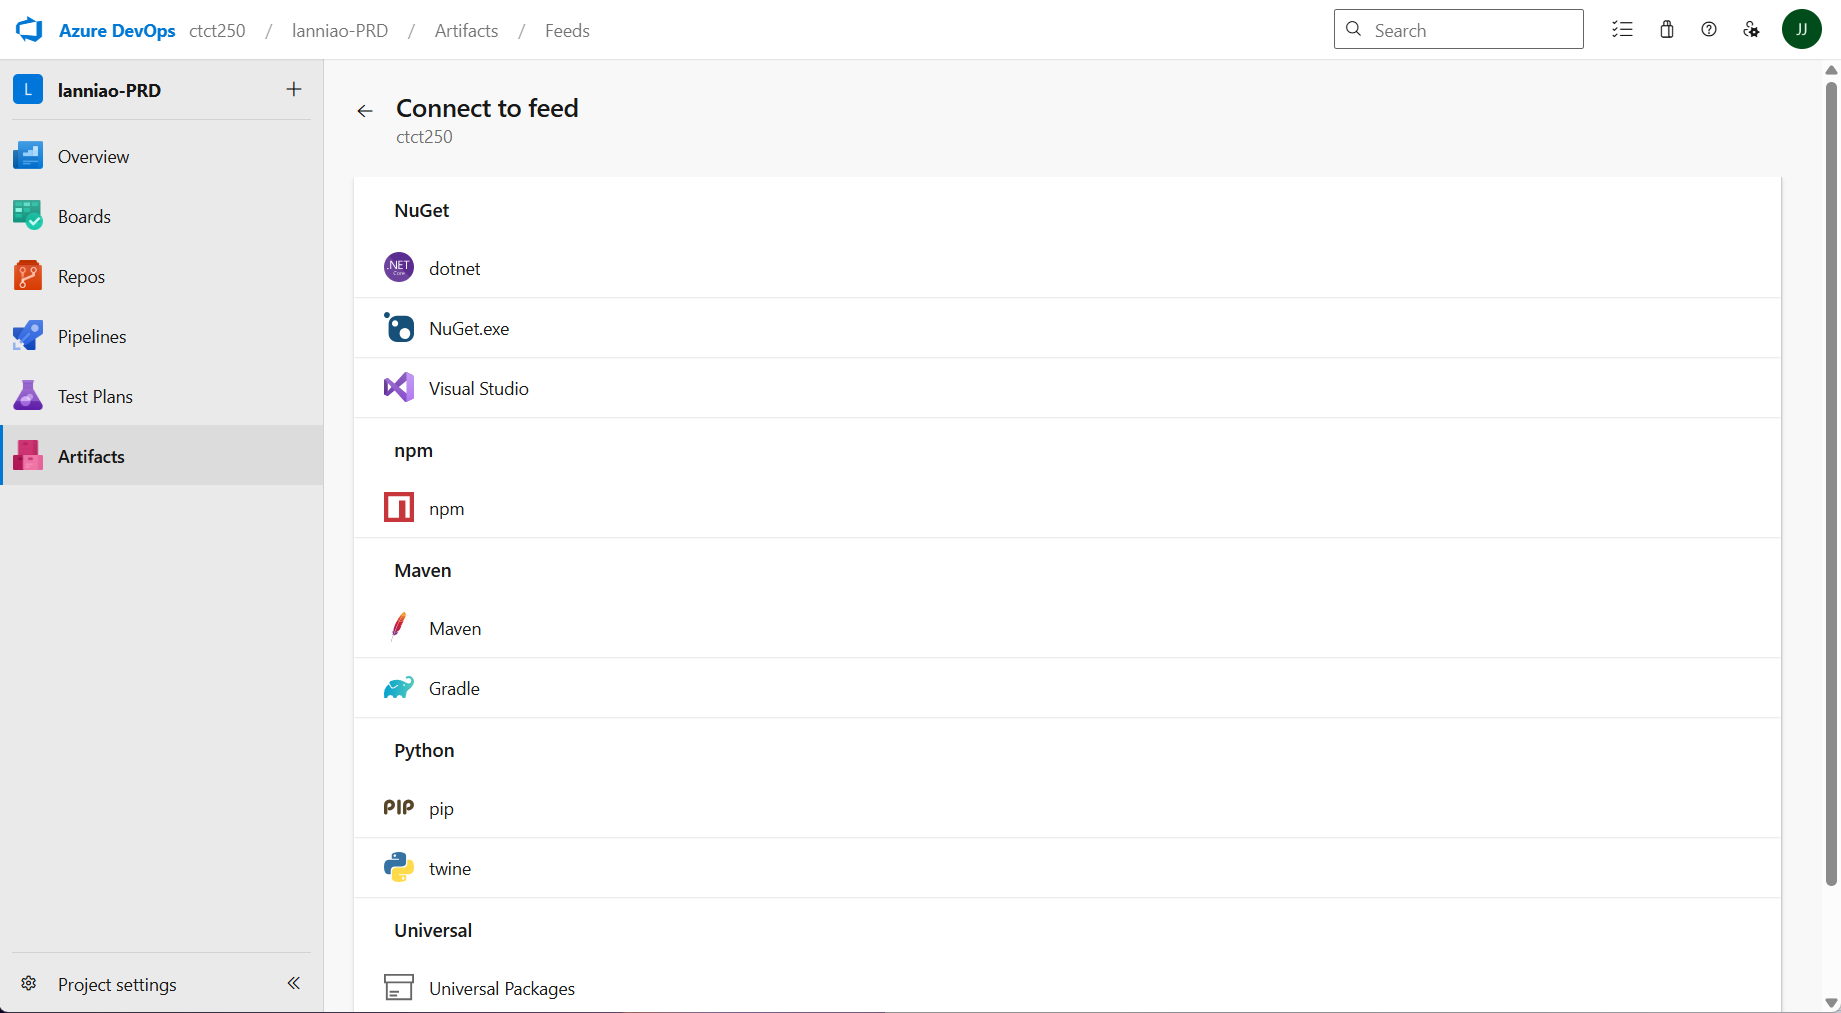The image size is (1841, 1013).
Task: Open the User settings icon
Action: 1751,30
